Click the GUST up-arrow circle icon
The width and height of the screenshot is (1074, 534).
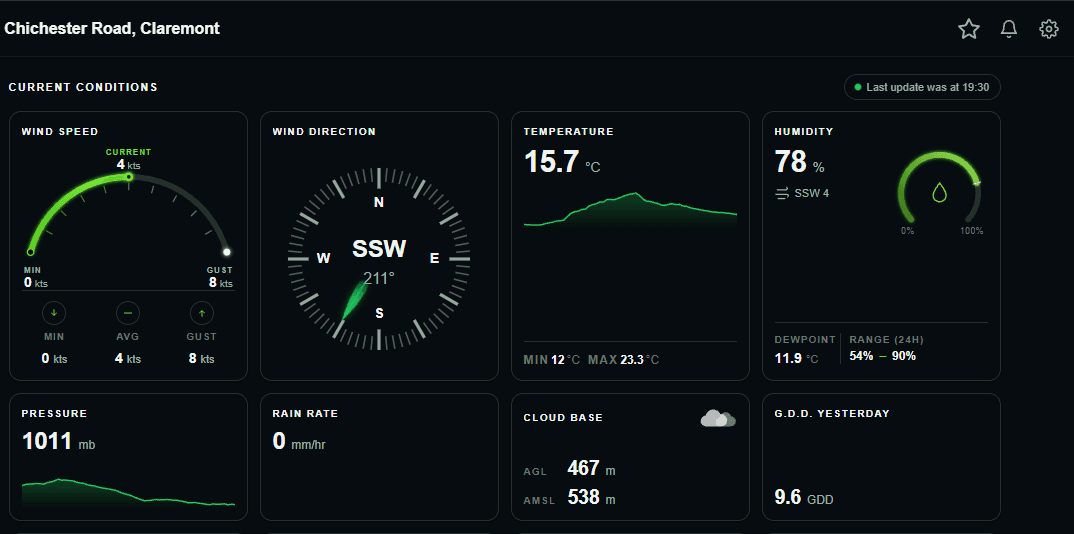click(202, 314)
